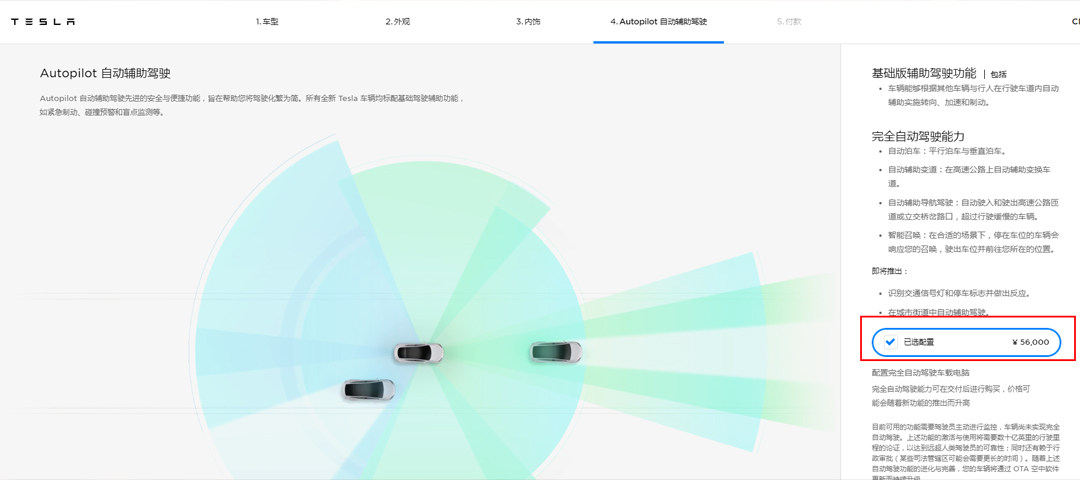Open the CN region selector

coord(1073,21)
